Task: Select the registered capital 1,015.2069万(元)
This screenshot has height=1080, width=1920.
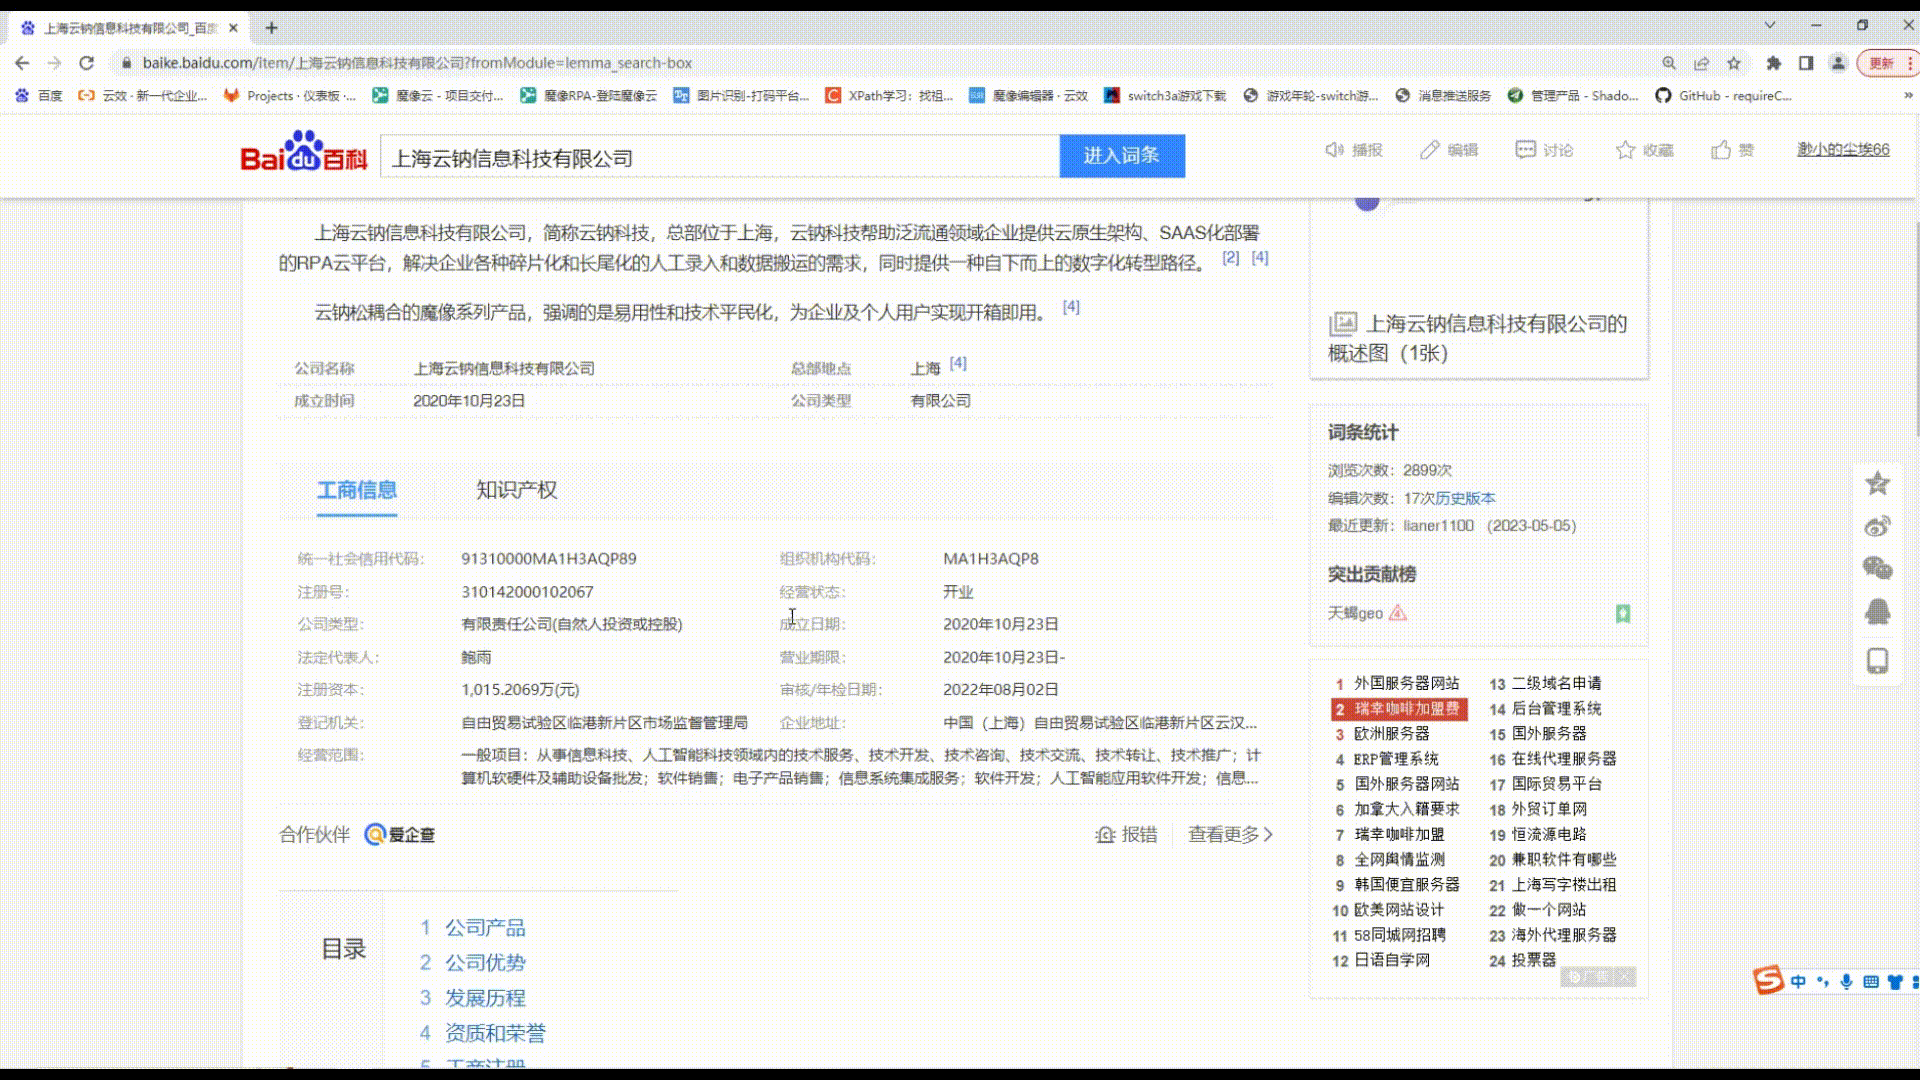Action: point(520,690)
